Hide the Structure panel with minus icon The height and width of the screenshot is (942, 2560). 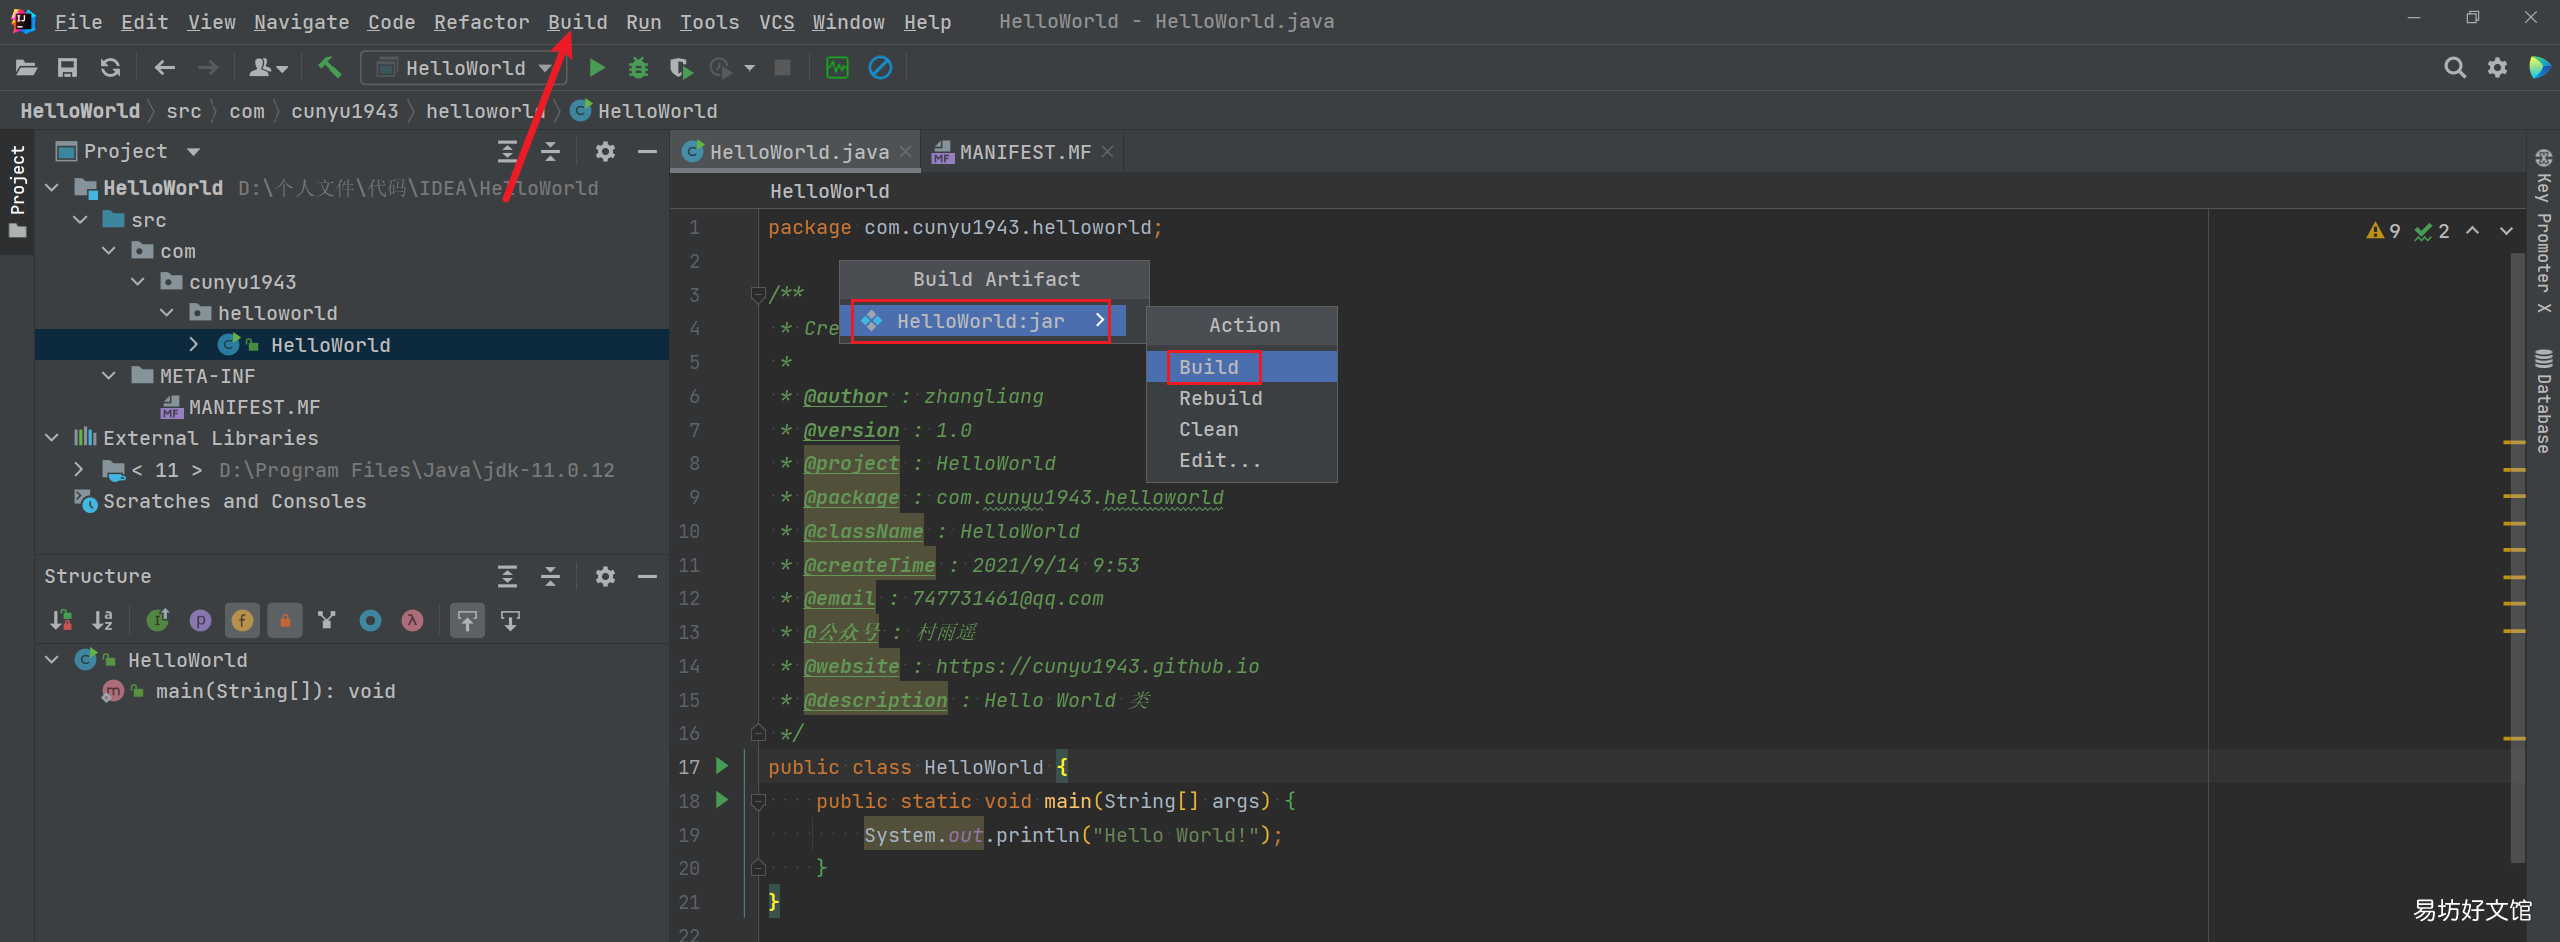pyautogui.click(x=647, y=576)
